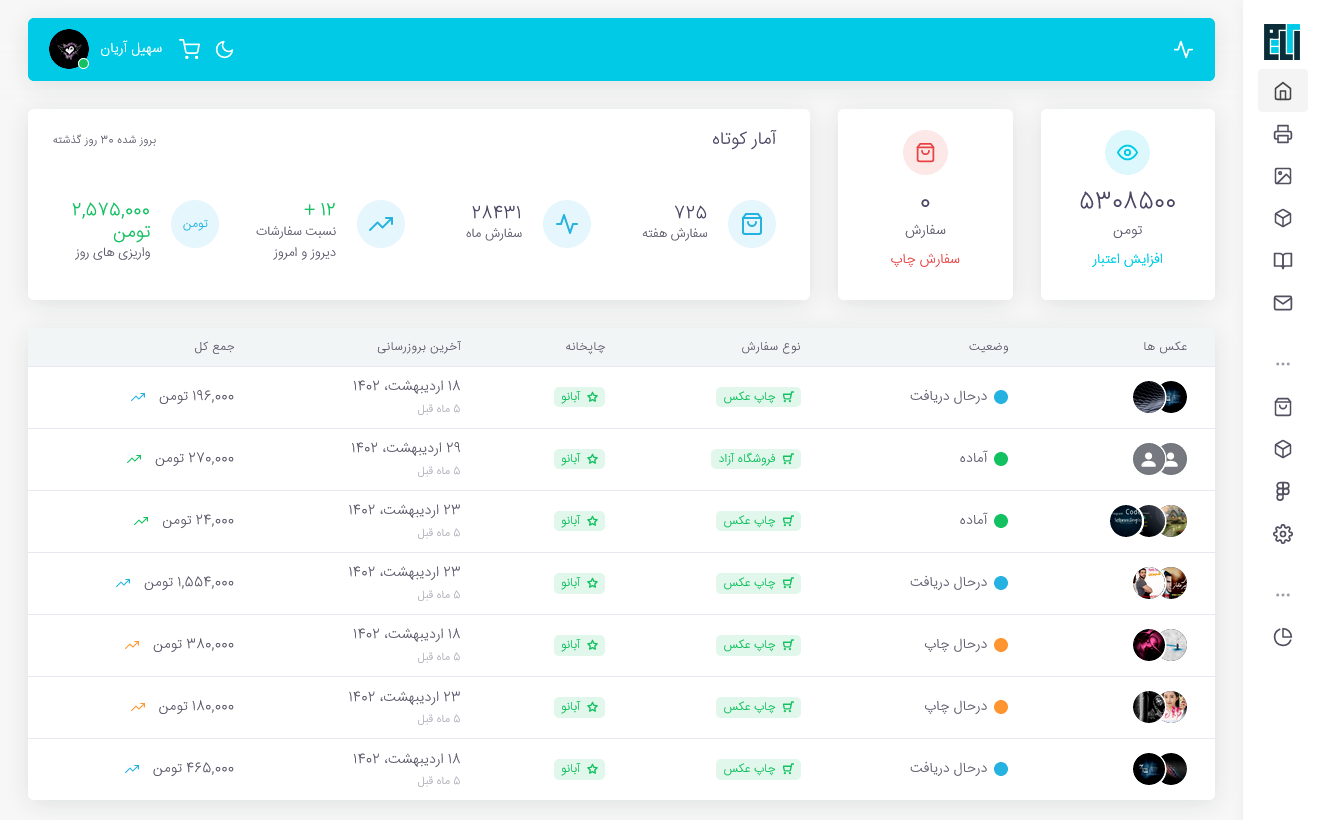Open the settings gear in sidebar

tap(1283, 534)
